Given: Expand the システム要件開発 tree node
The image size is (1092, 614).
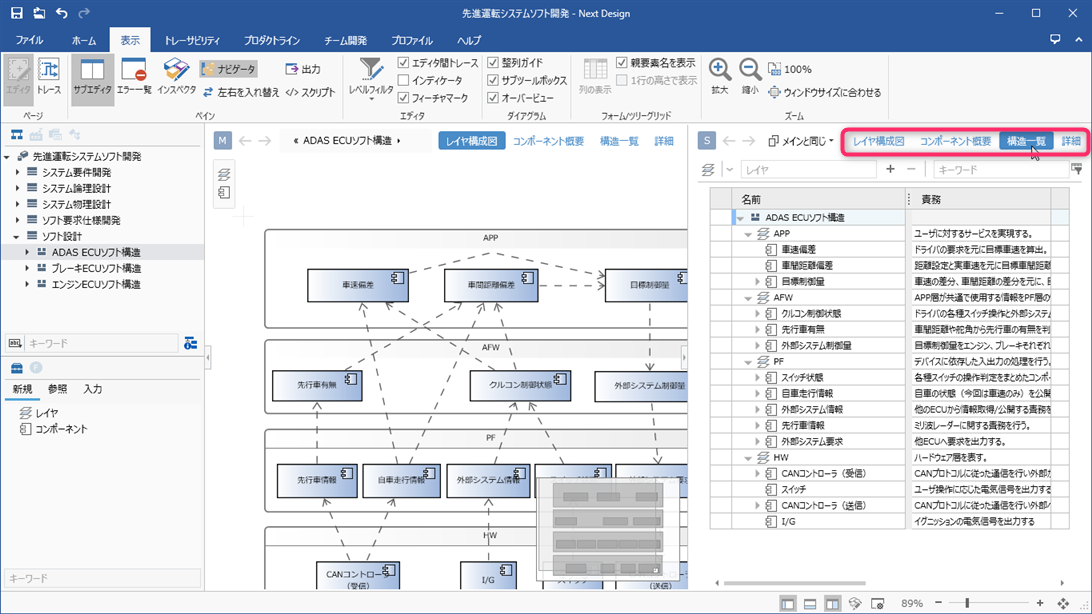Looking at the screenshot, I should 18,173.
